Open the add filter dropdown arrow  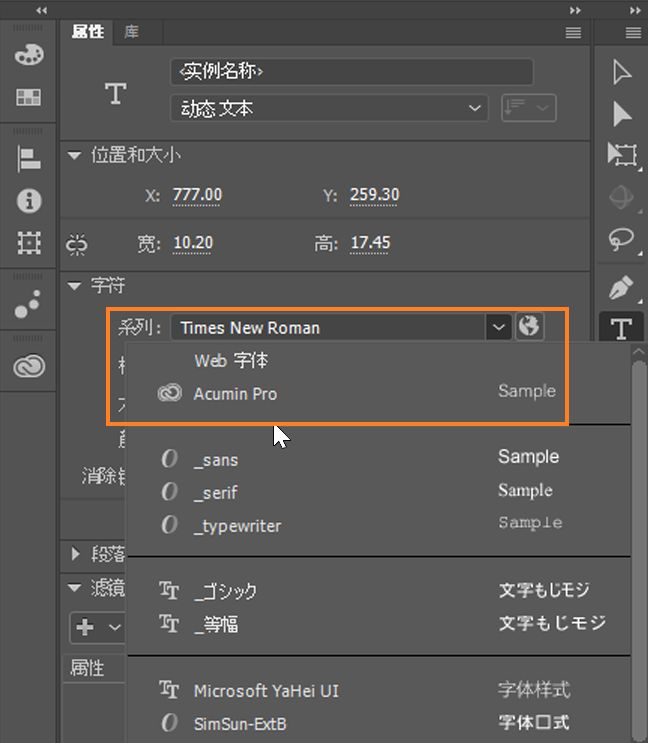(x=114, y=627)
